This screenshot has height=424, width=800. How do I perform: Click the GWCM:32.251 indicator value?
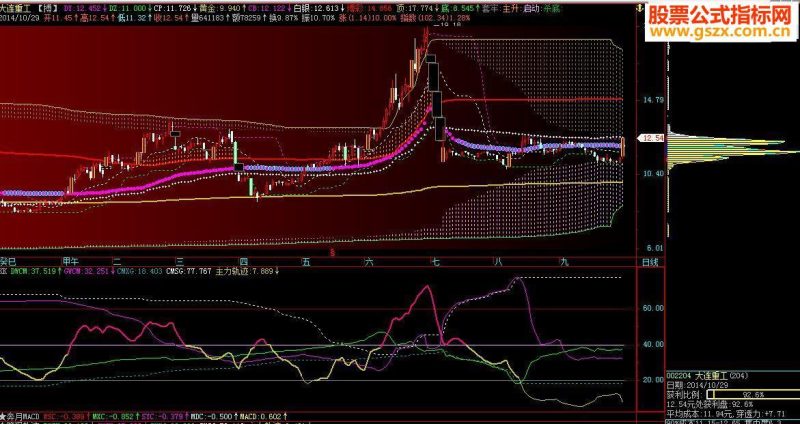(x=88, y=272)
